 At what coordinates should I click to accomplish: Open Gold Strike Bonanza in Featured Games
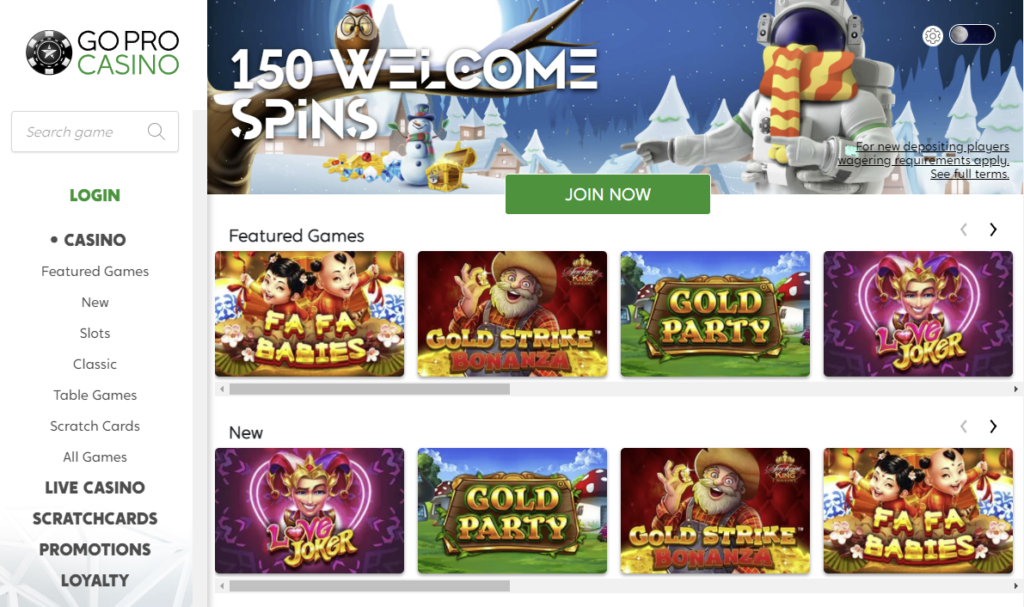tap(512, 314)
